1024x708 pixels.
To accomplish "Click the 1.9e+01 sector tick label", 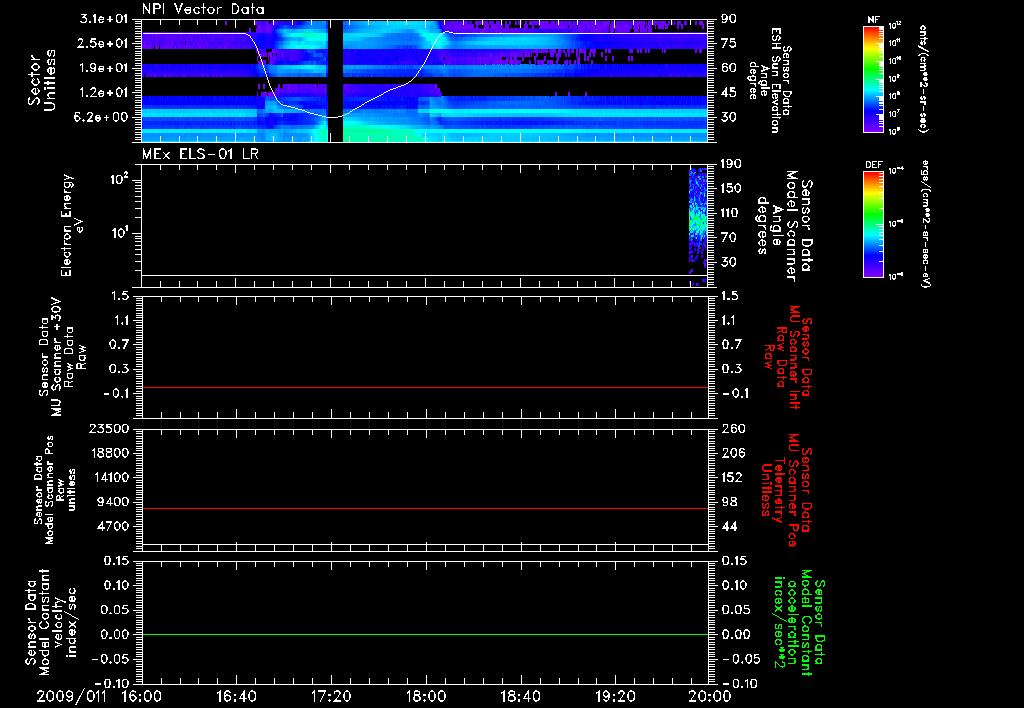I will [104, 68].
